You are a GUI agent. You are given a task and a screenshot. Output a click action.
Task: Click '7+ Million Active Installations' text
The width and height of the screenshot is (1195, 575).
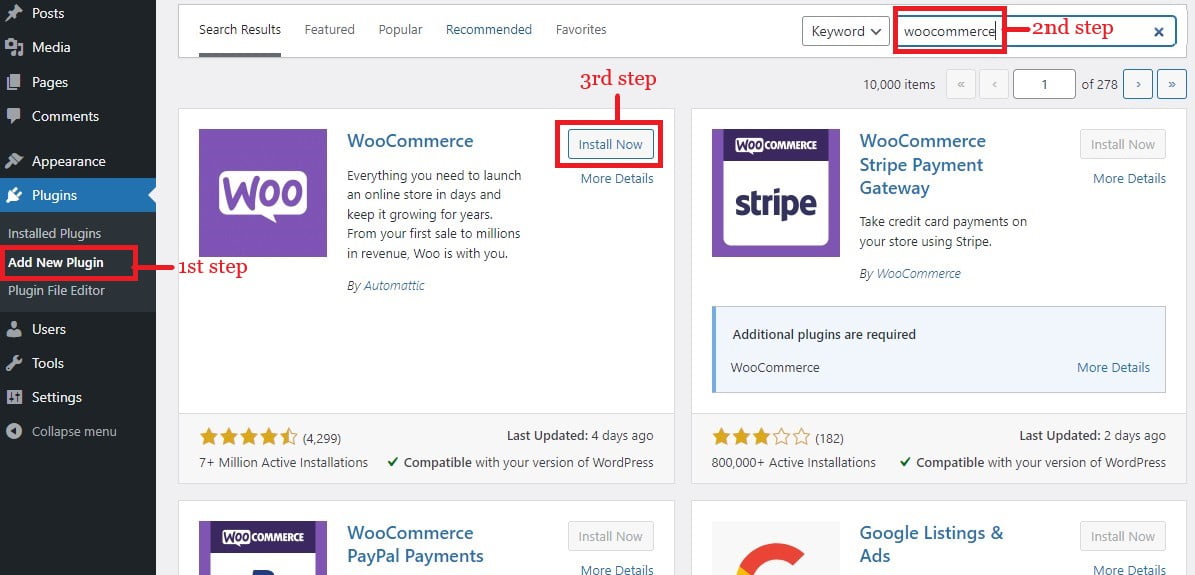284,462
